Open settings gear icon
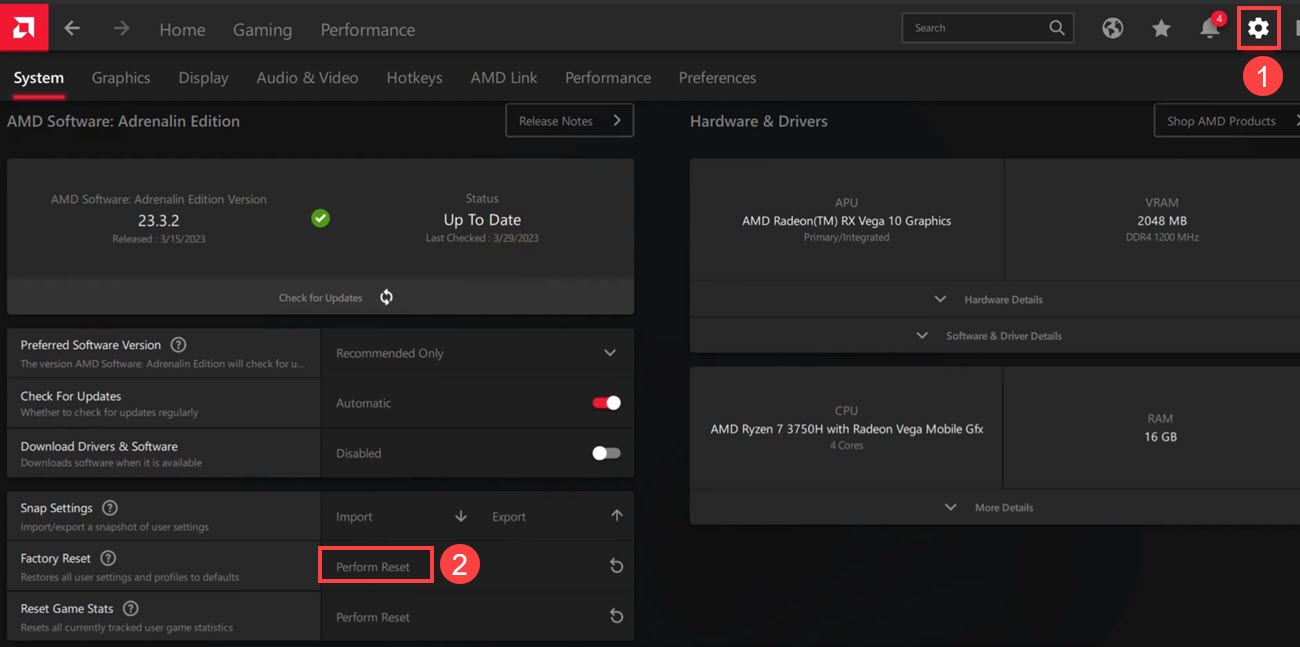 coord(1258,28)
